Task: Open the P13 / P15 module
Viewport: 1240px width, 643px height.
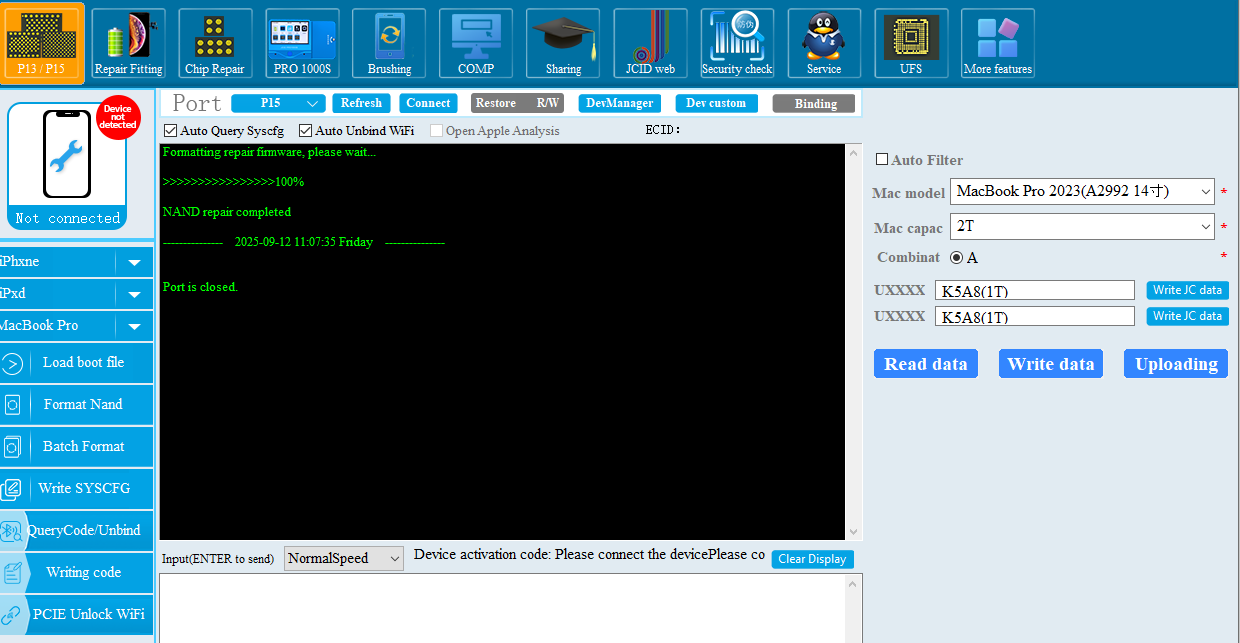Action: (x=41, y=43)
